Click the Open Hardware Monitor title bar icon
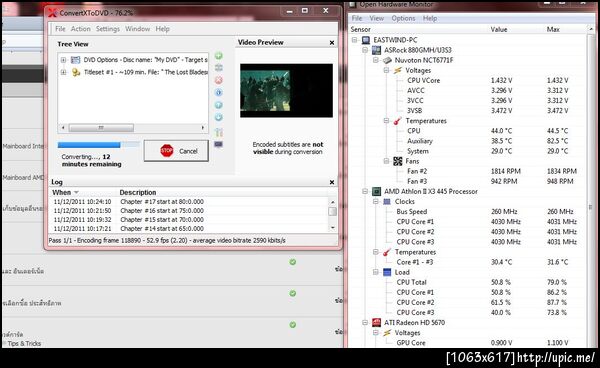This screenshot has height=368, width=600. [352, 5]
